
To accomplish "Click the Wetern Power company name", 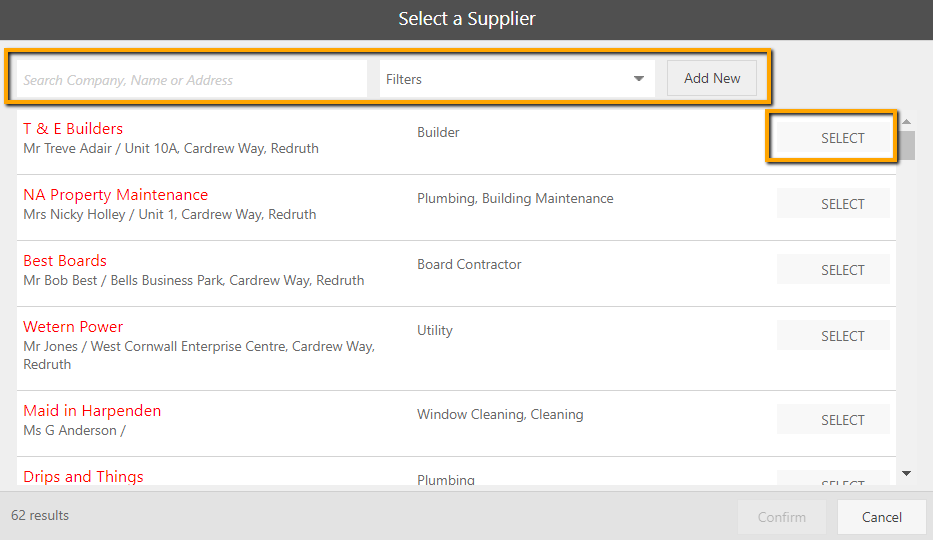I will click(73, 327).
